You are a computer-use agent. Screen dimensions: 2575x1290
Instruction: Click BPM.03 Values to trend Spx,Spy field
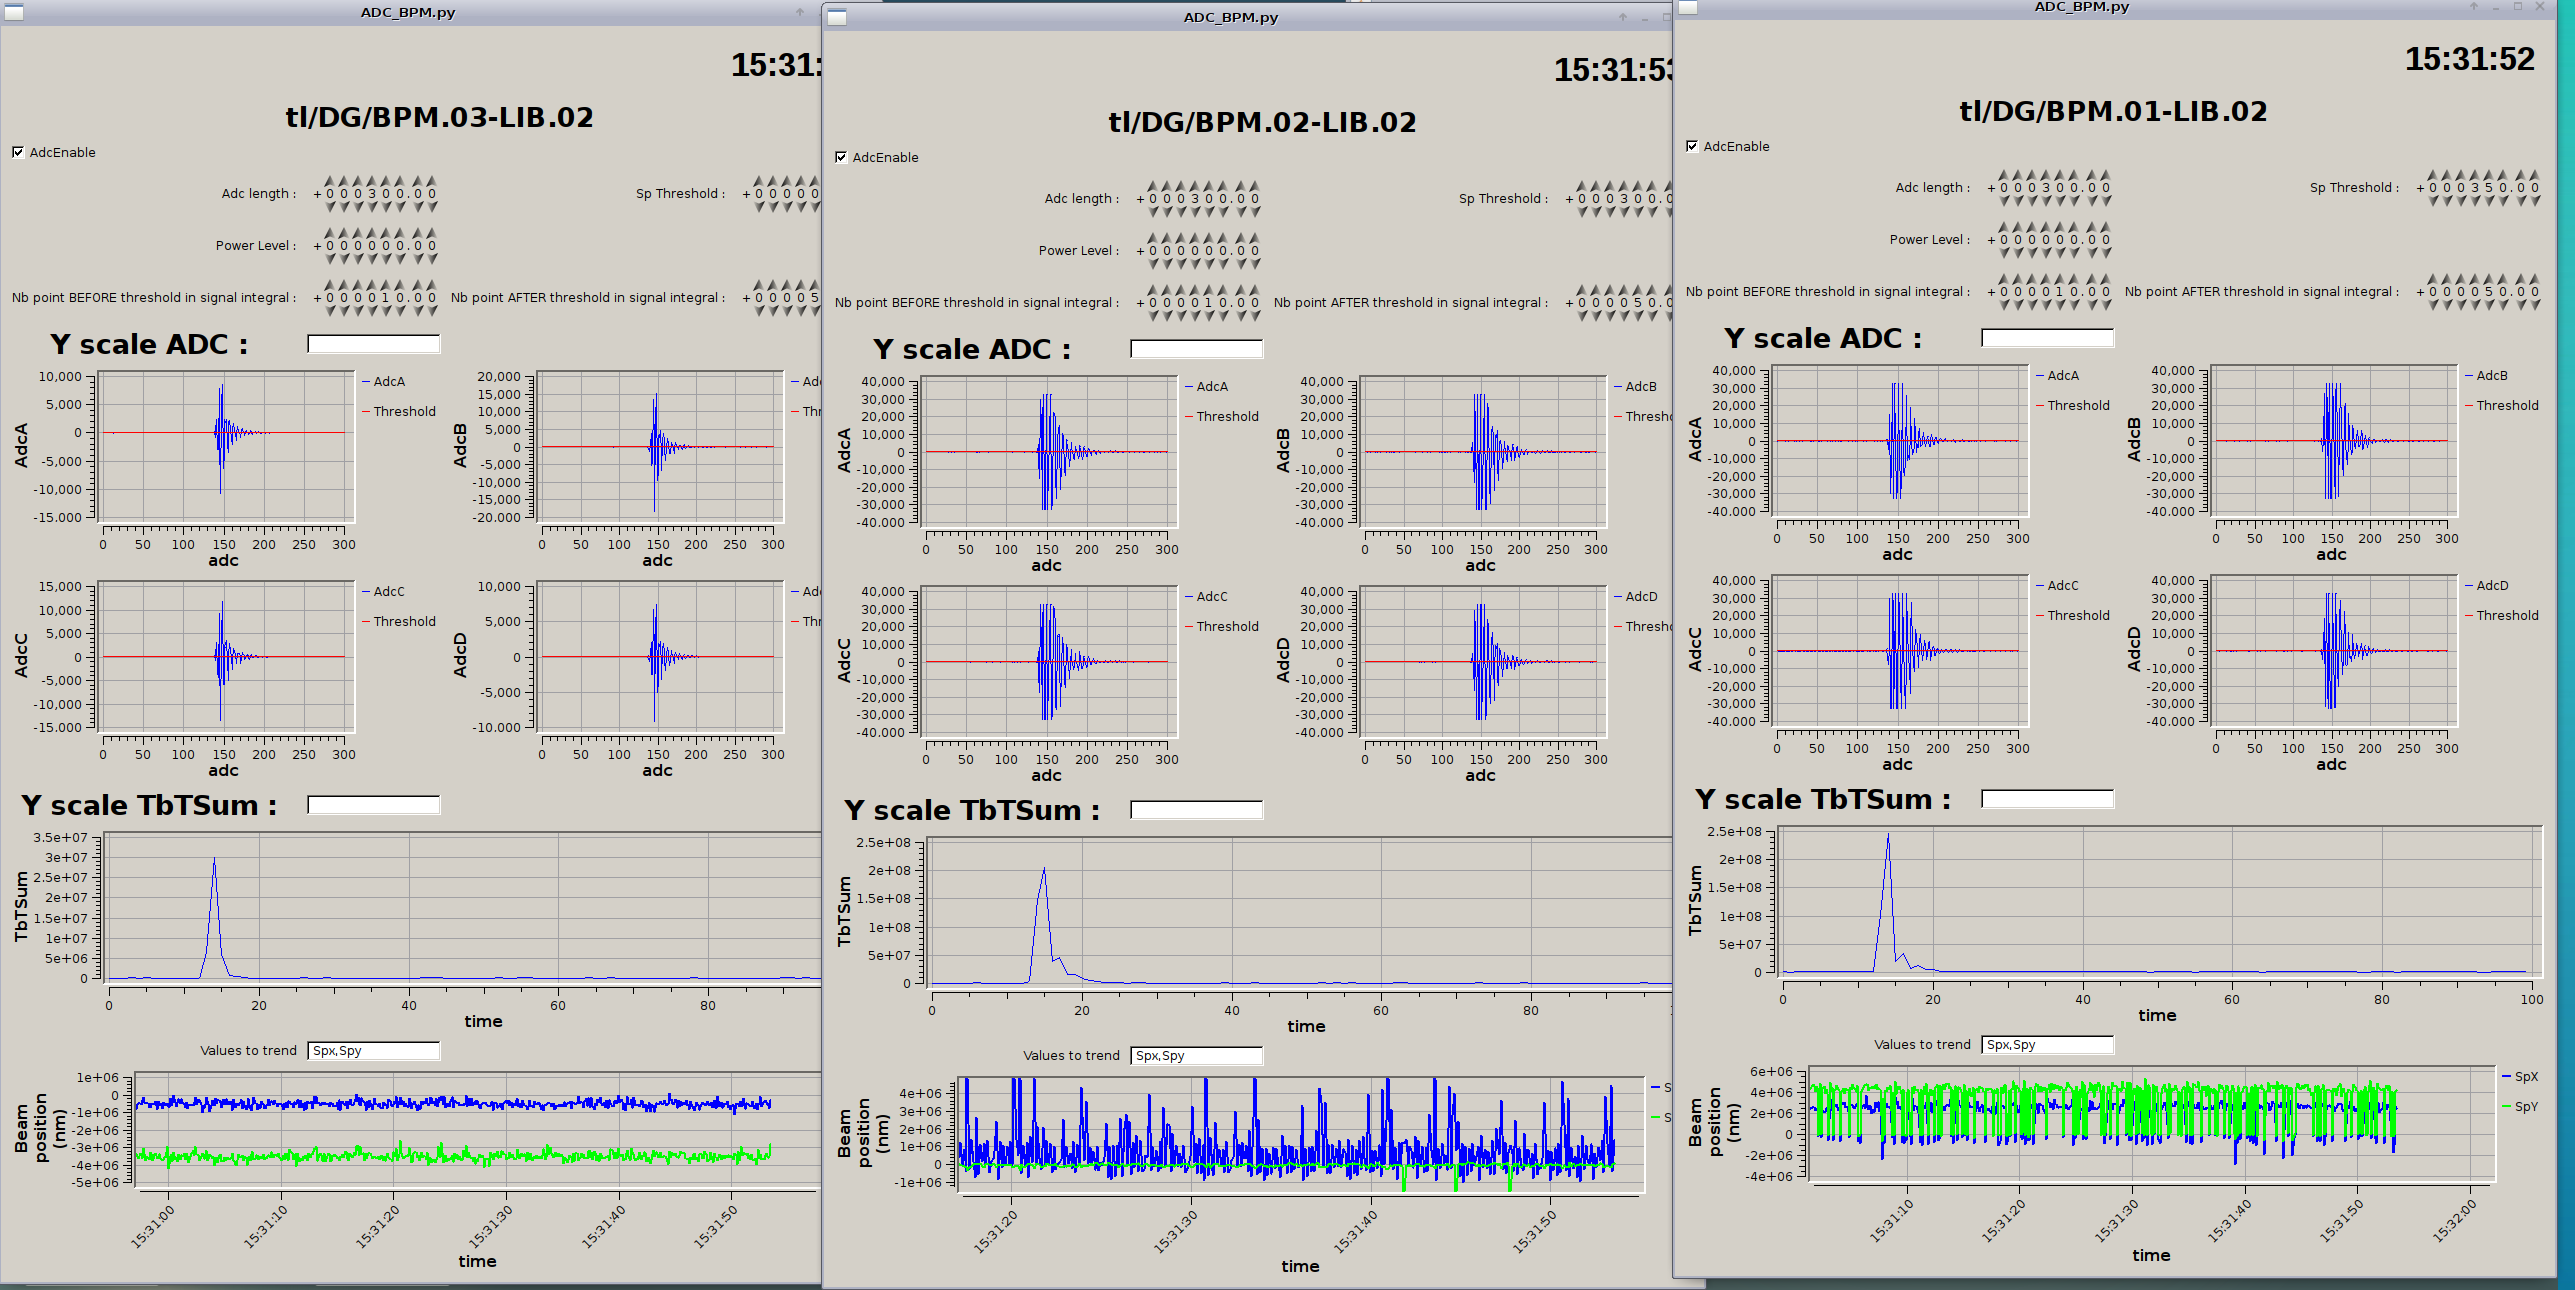373,1051
